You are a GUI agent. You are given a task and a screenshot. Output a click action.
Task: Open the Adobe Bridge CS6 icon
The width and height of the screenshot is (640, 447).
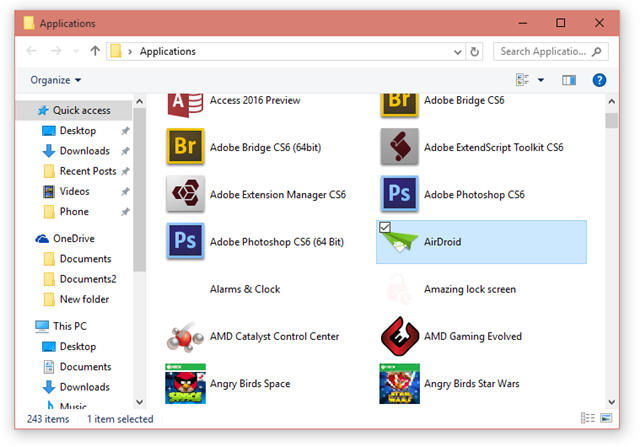pyautogui.click(x=400, y=105)
